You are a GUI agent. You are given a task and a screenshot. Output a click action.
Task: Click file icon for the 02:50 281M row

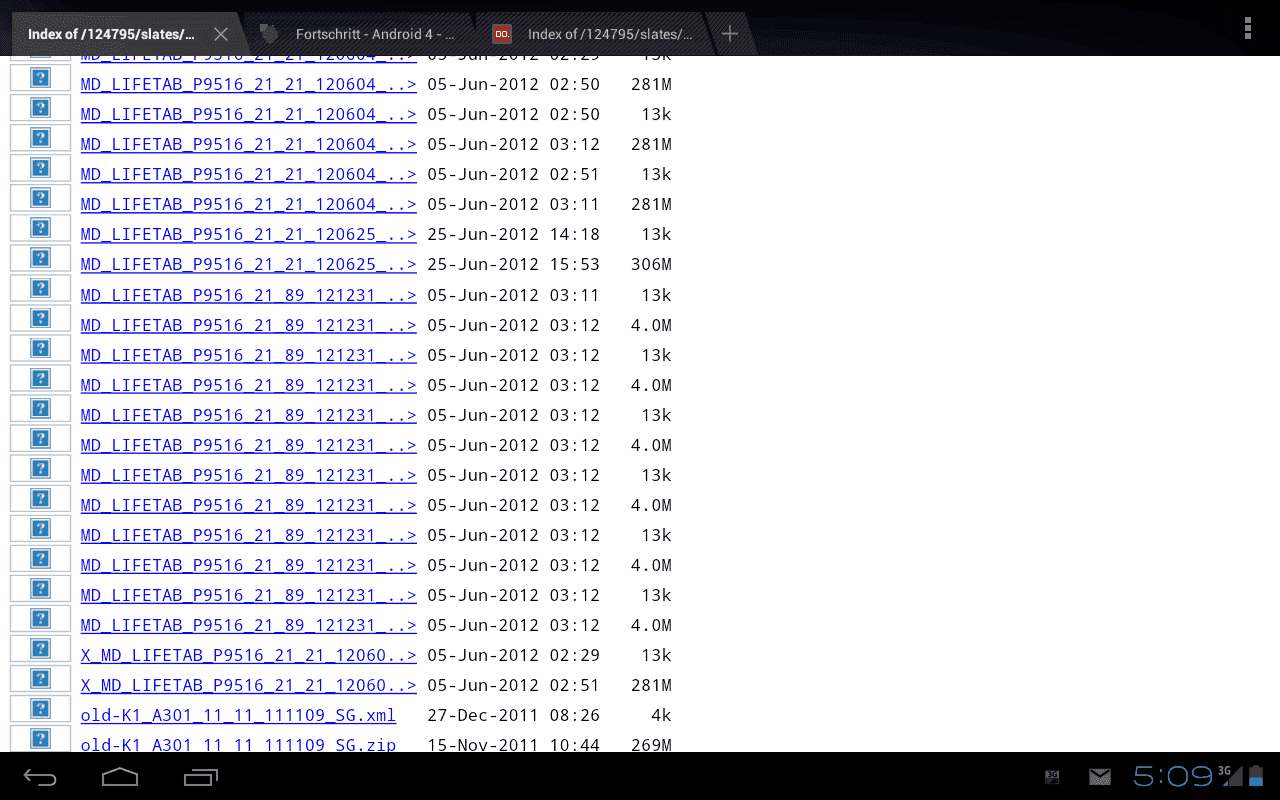[41, 78]
